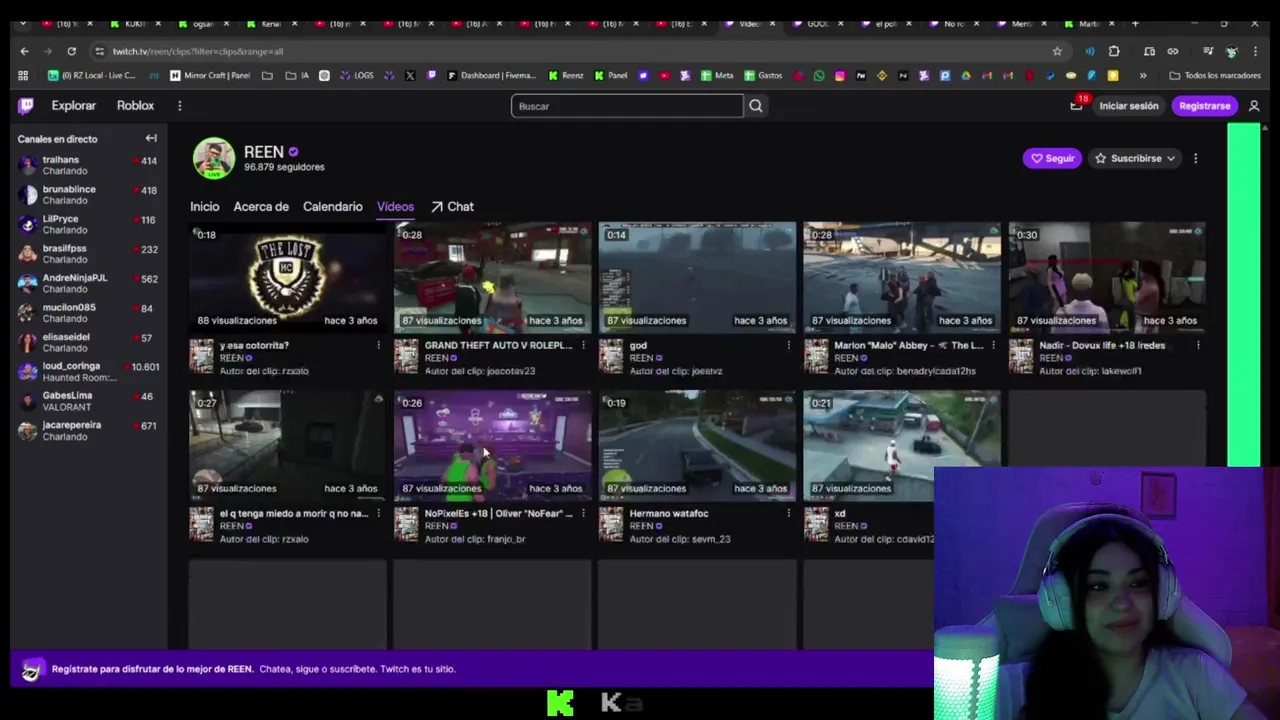Open brunablince live channel in sidebar

point(87,194)
